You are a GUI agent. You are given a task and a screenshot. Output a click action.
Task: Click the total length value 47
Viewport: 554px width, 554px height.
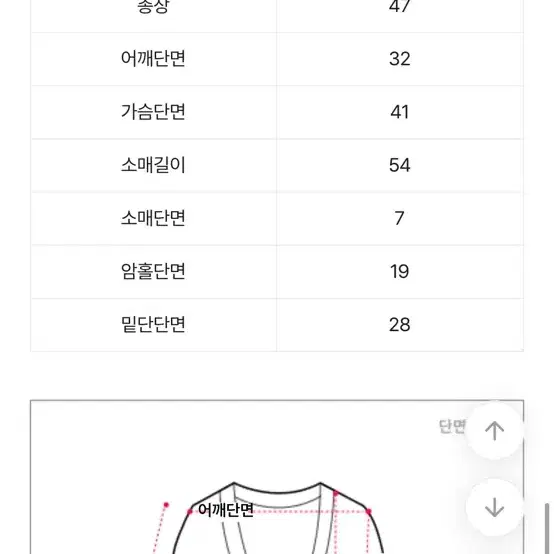(x=400, y=7)
